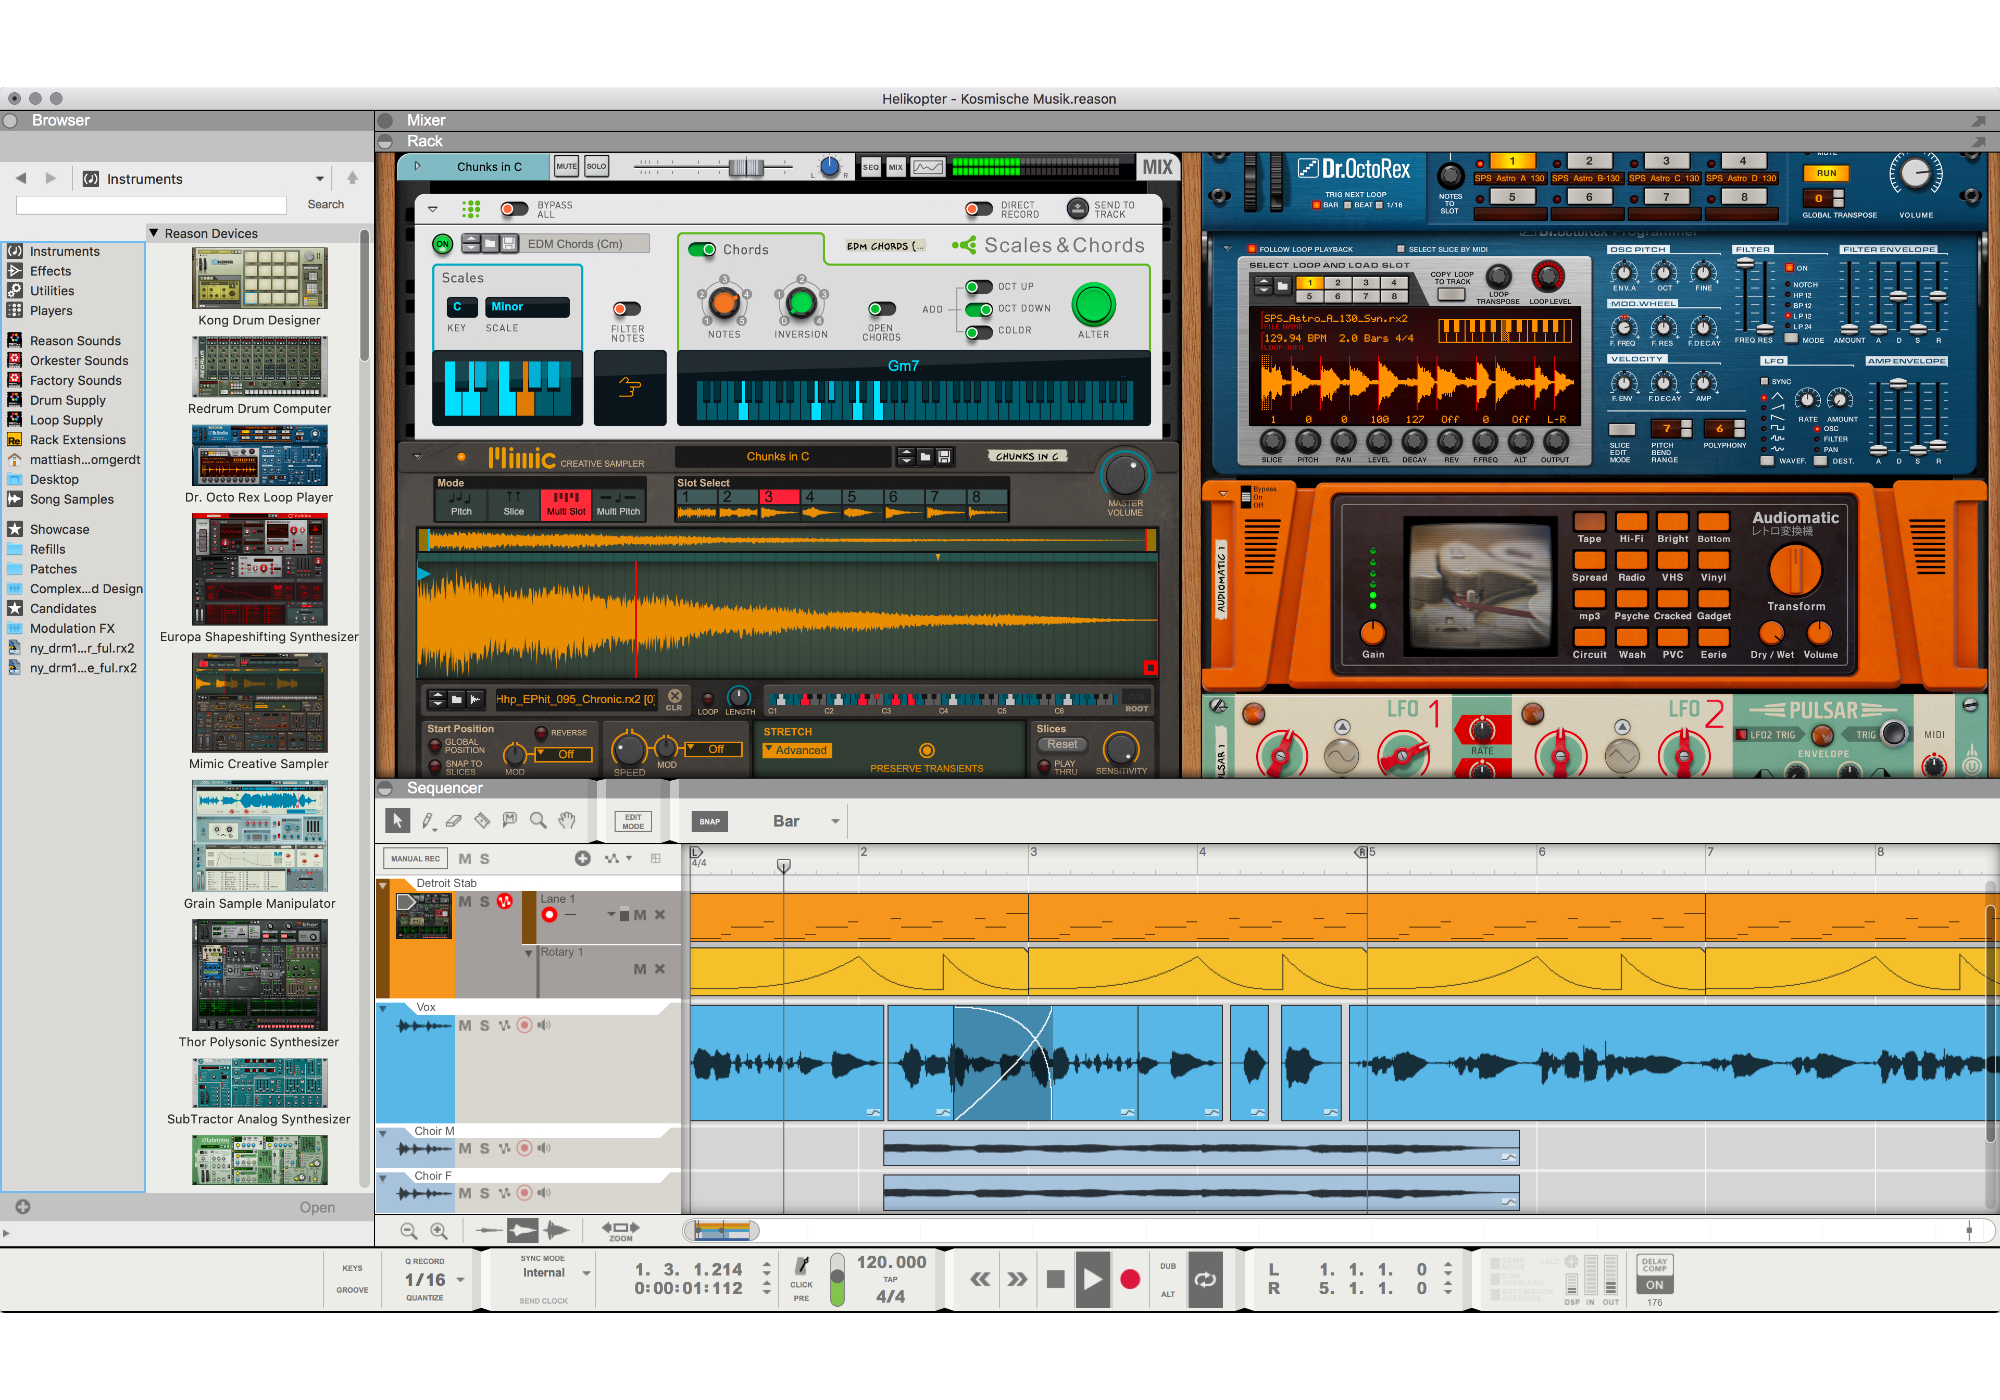Open the Sync Mode Internal dropdown

(586, 1273)
